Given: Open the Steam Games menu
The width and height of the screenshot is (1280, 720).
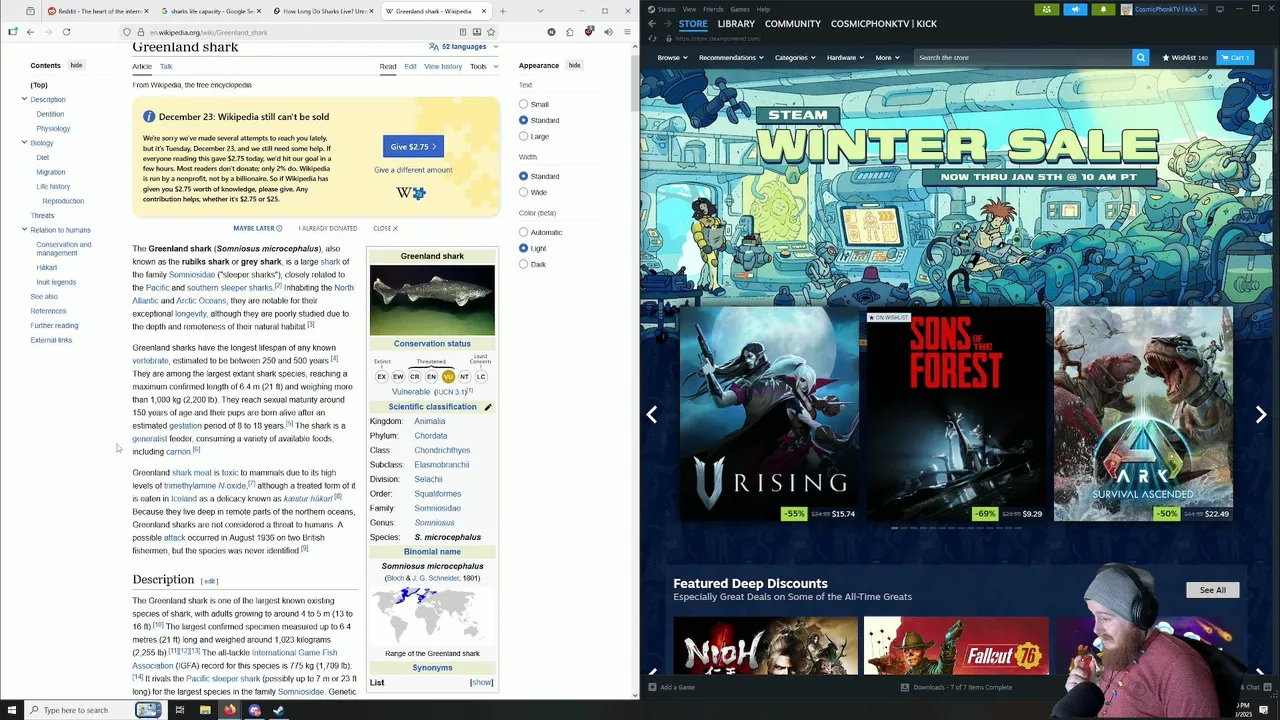Looking at the screenshot, I should coord(740,9).
